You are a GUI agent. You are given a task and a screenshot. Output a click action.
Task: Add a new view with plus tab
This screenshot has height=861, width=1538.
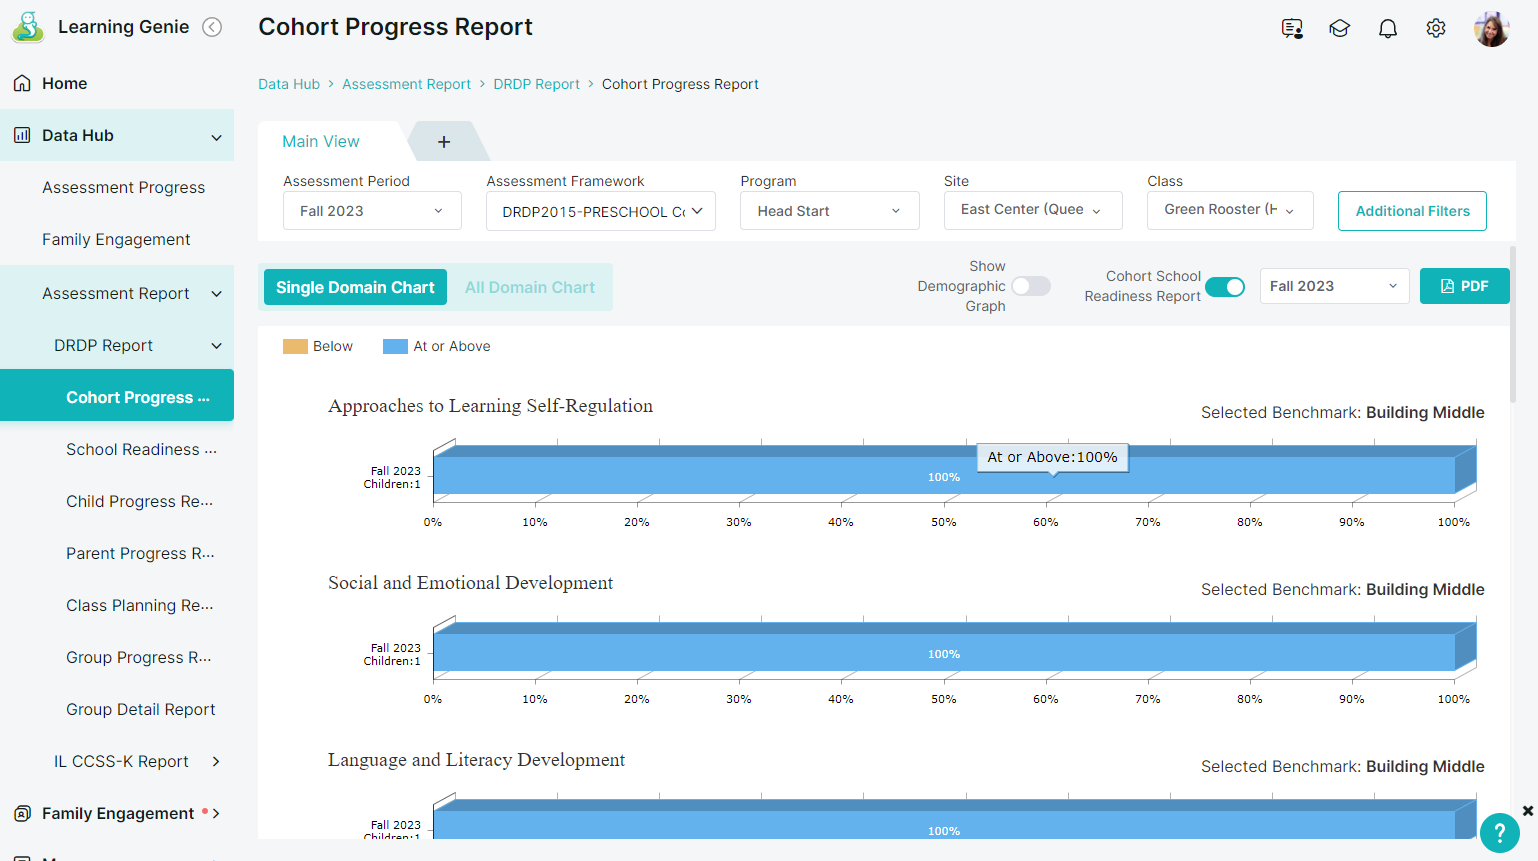(x=444, y=142)
